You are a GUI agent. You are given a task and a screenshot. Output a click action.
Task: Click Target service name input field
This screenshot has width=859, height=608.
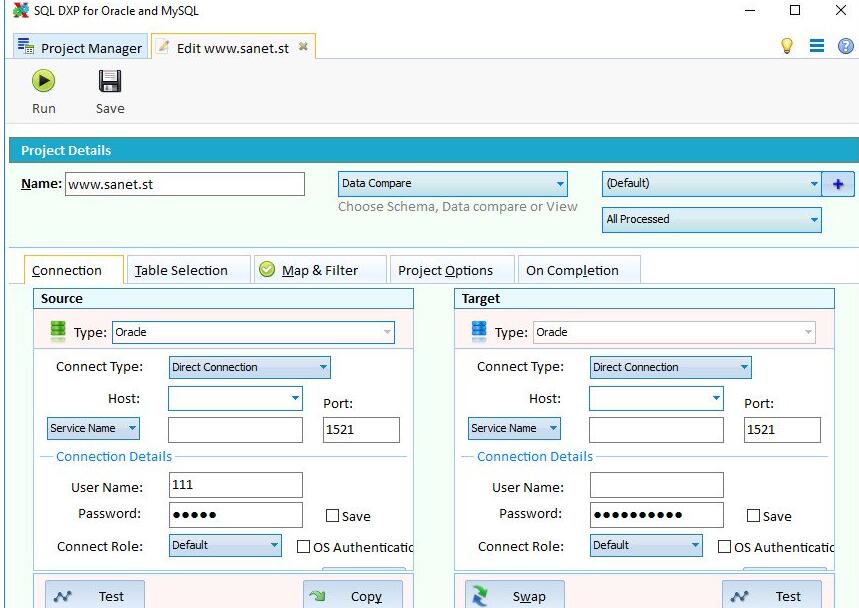pos(656,430)
